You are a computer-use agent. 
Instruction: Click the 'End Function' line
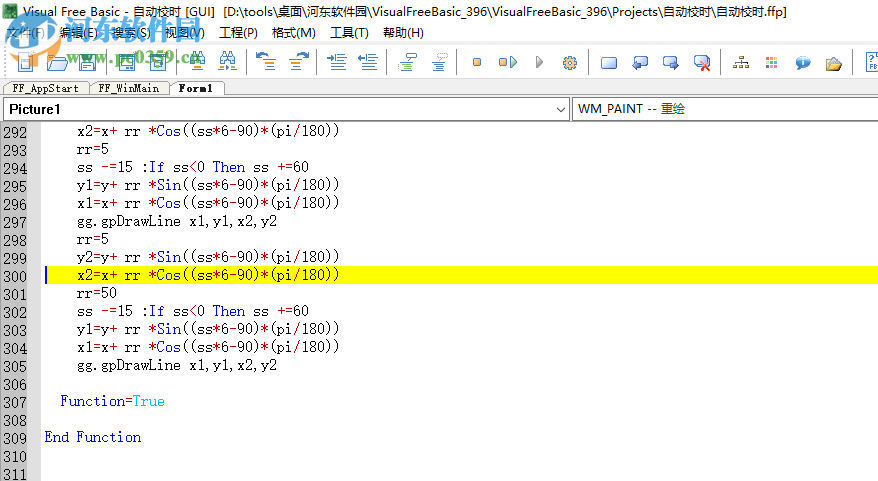[x=93, y=437]
